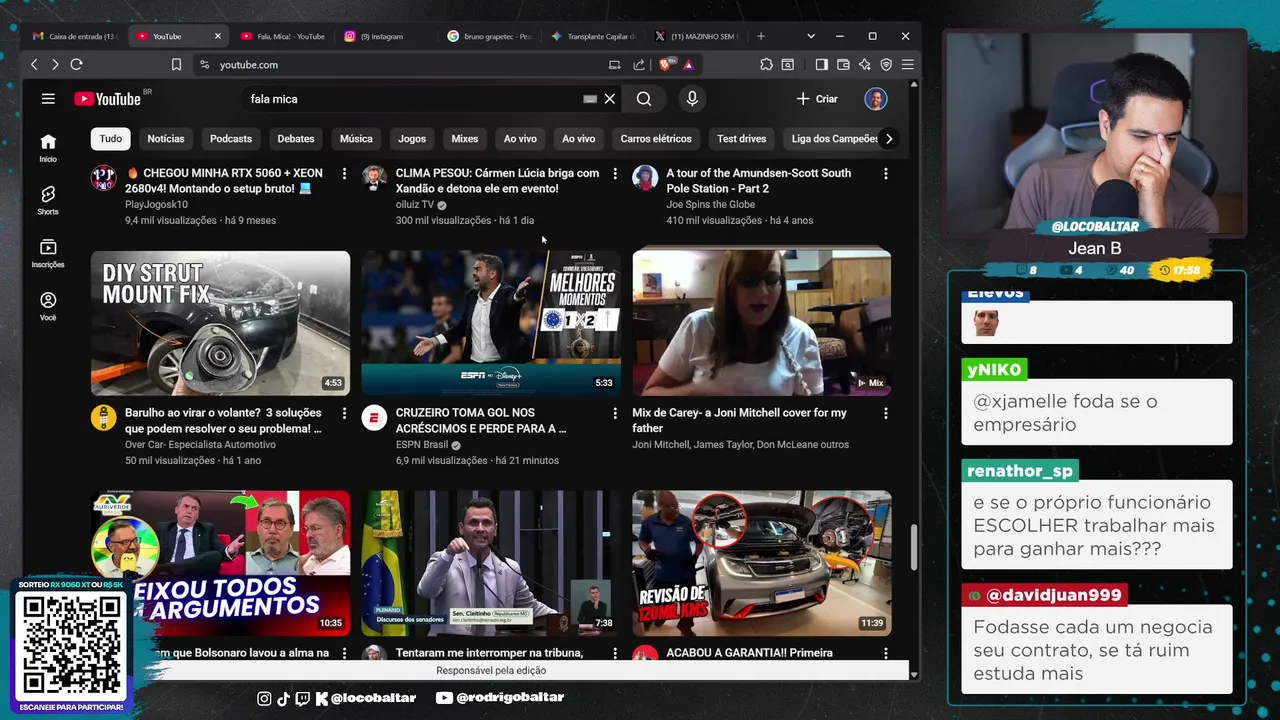Open the DIY Strut Mount Fix thumbnail
Viewport: 1280px width, 720px height.
coord(220,322)
